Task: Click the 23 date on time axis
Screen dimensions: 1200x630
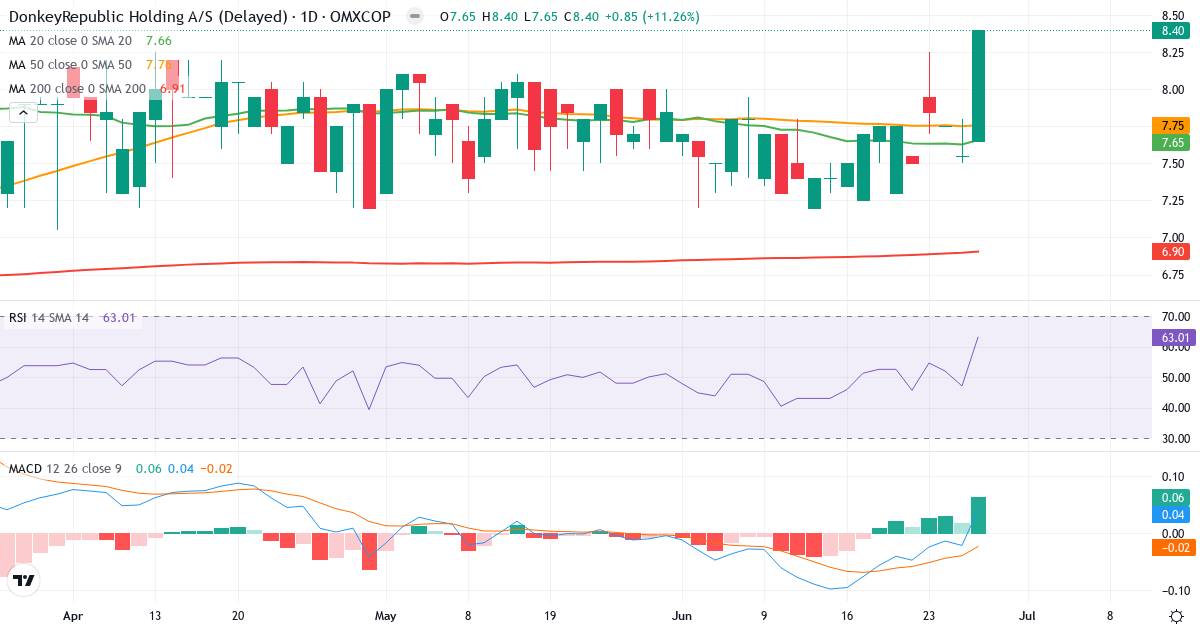Action: [x=929, y=617]
